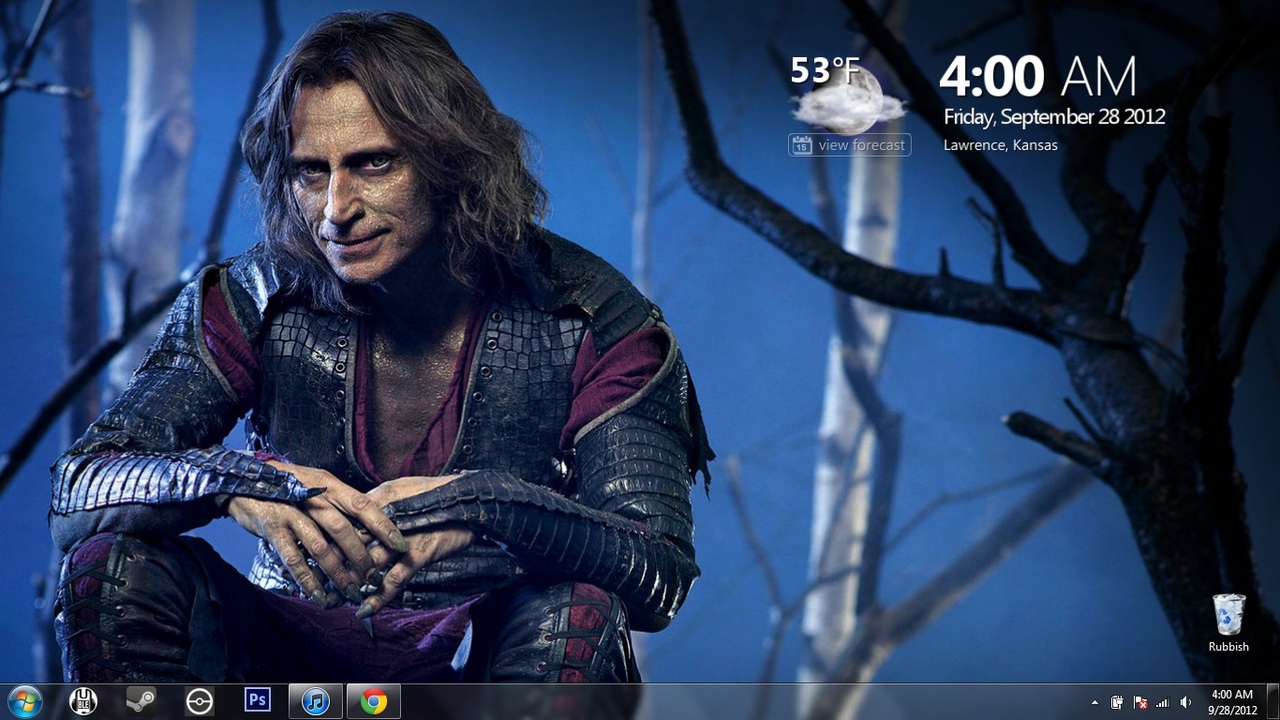Image resolution: width=1280 pixels, height=720 pixels.
Task: Show hidden system tray icons arrow
Action: tap(1095, 702)
